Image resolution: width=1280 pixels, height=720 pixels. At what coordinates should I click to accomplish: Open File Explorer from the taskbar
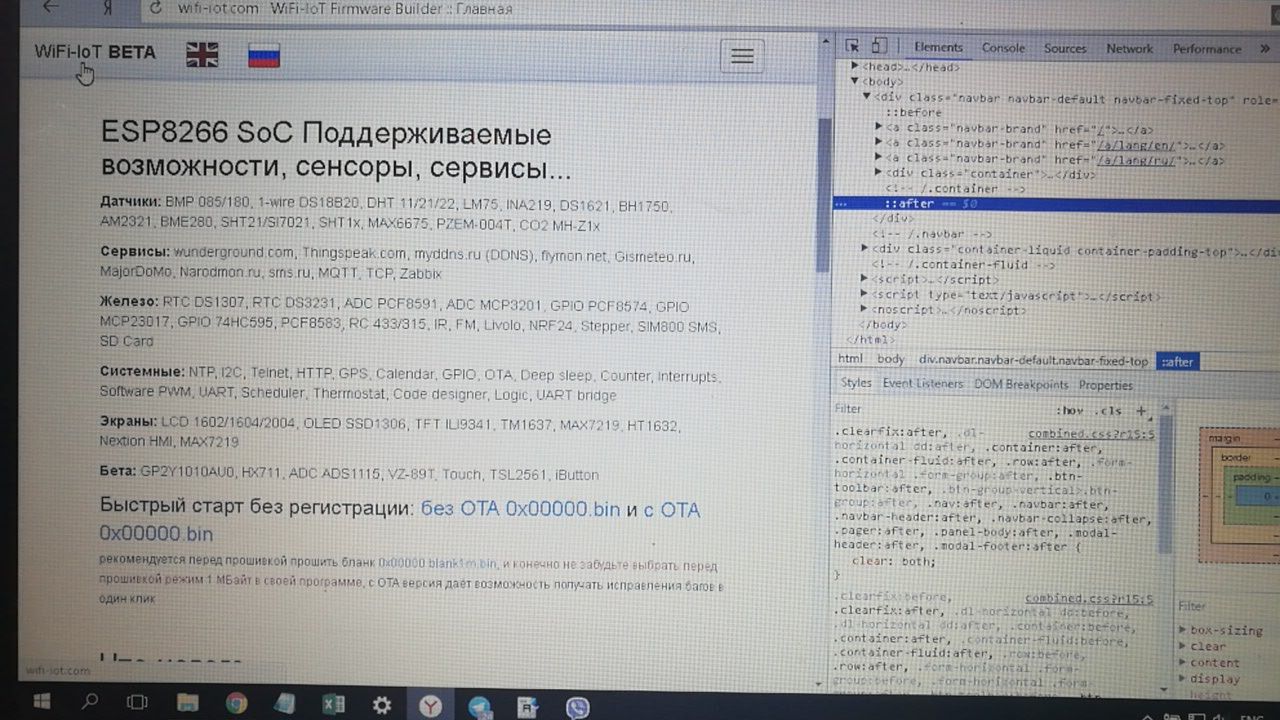tap(188, 703)
